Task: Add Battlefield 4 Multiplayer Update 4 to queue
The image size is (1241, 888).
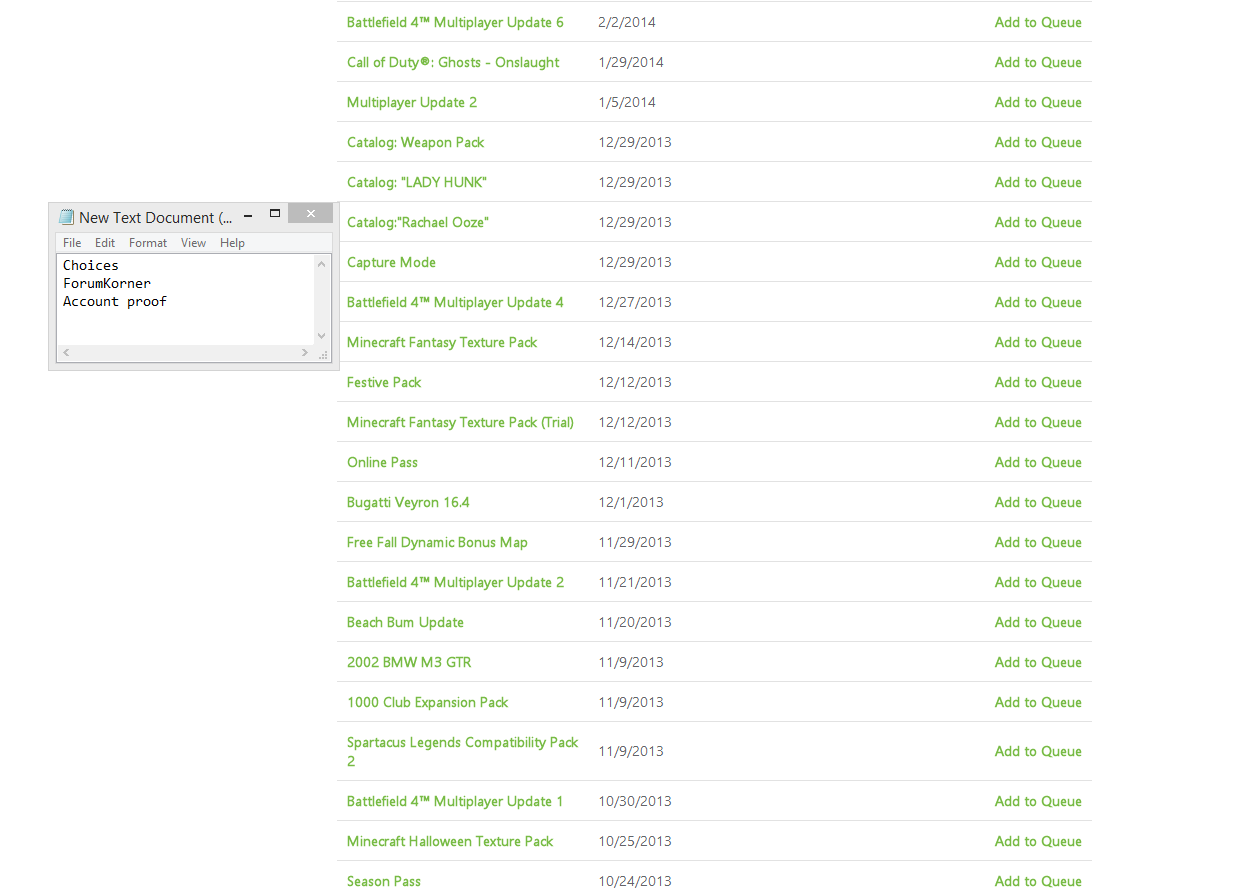Action: click(x=1038, y=302)
